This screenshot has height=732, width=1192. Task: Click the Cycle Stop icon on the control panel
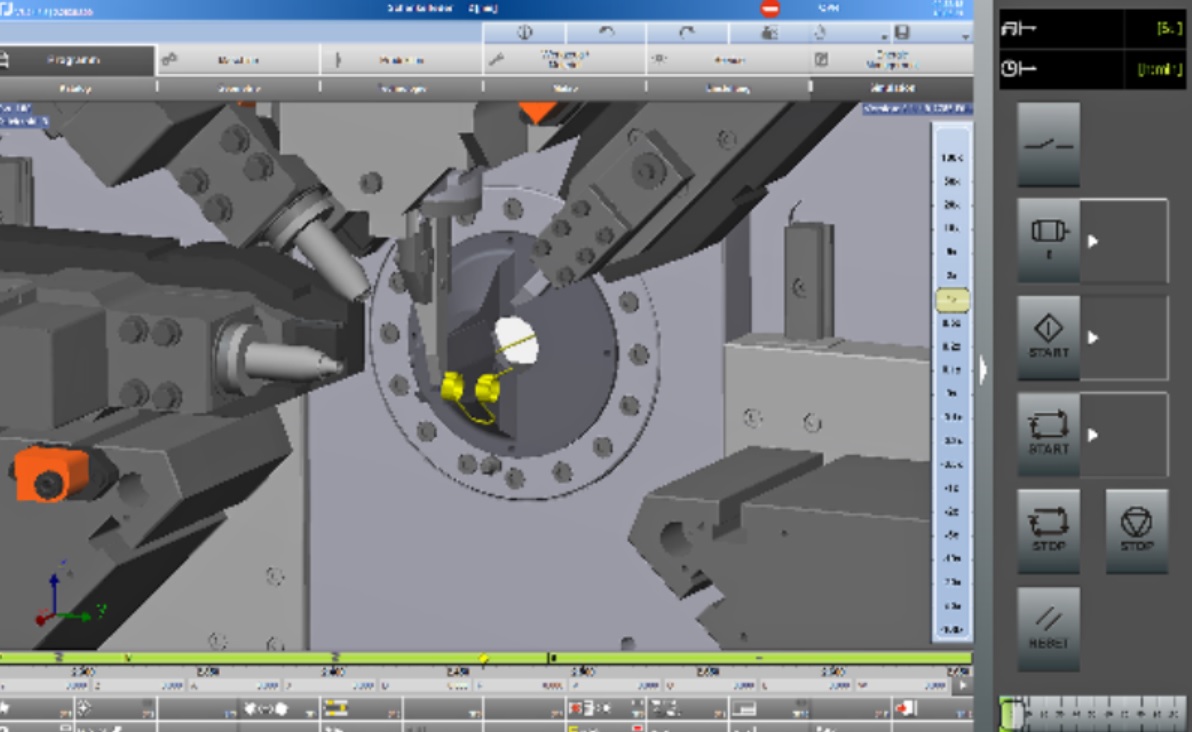pos(1048,530)
